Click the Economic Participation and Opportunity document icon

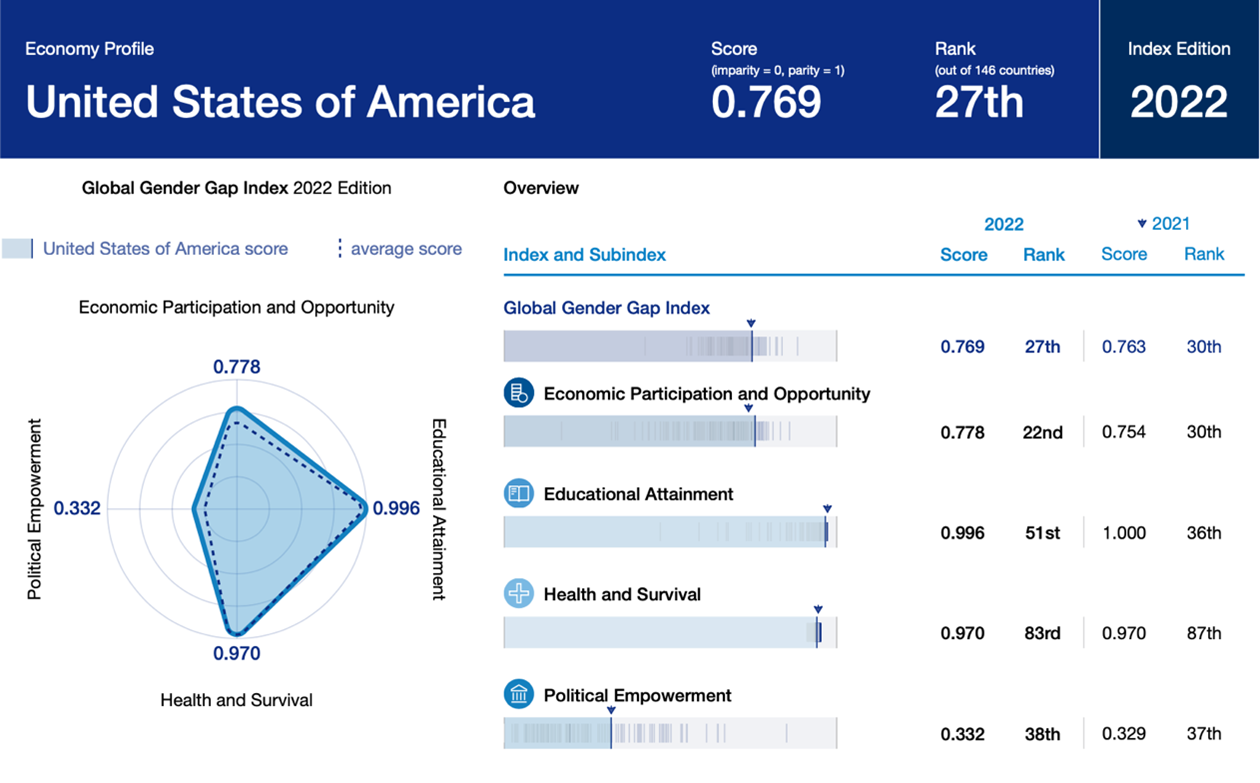click(x=519, y=393)
